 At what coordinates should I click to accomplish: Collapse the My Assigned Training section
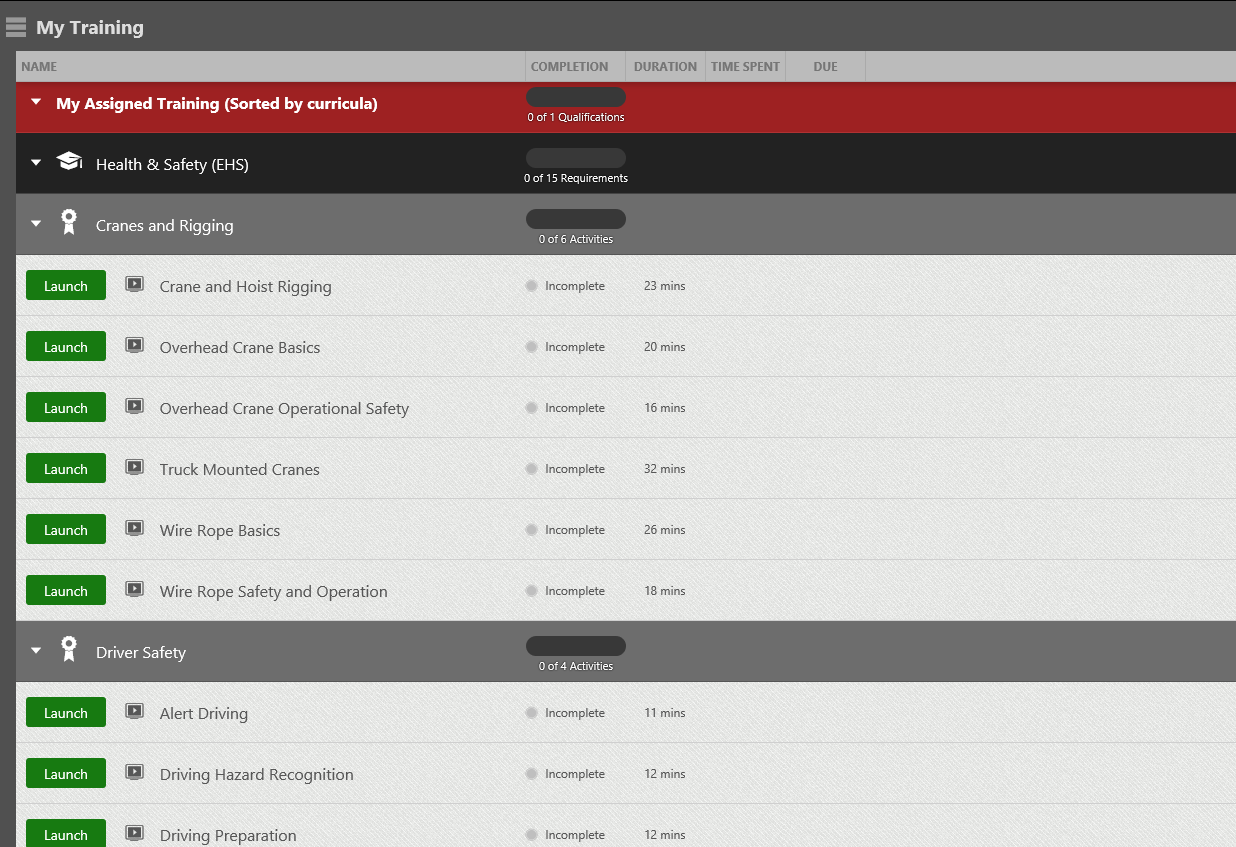tap(37, 102)
